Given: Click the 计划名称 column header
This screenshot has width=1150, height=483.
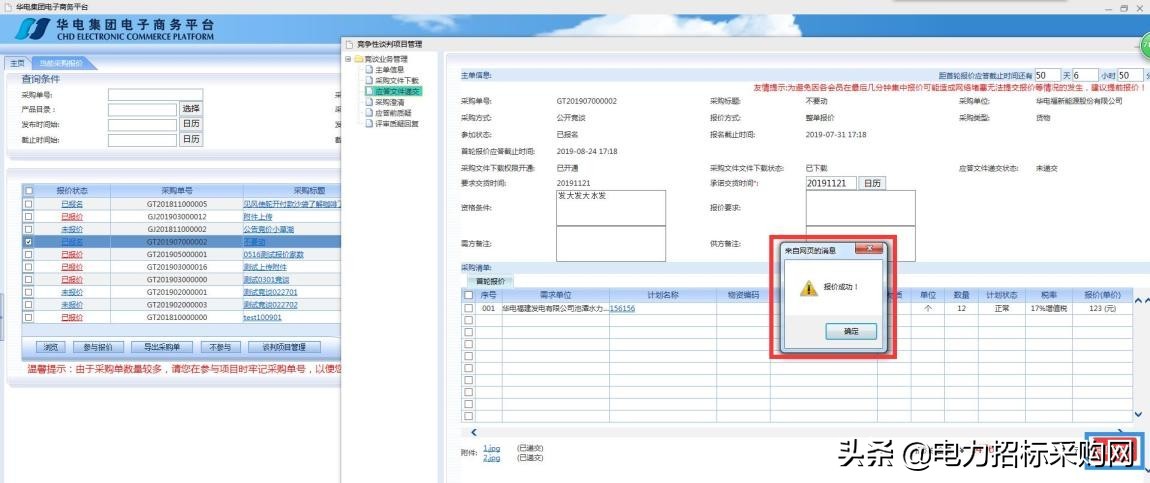Looking at the screenshot, I should [663, 295].
